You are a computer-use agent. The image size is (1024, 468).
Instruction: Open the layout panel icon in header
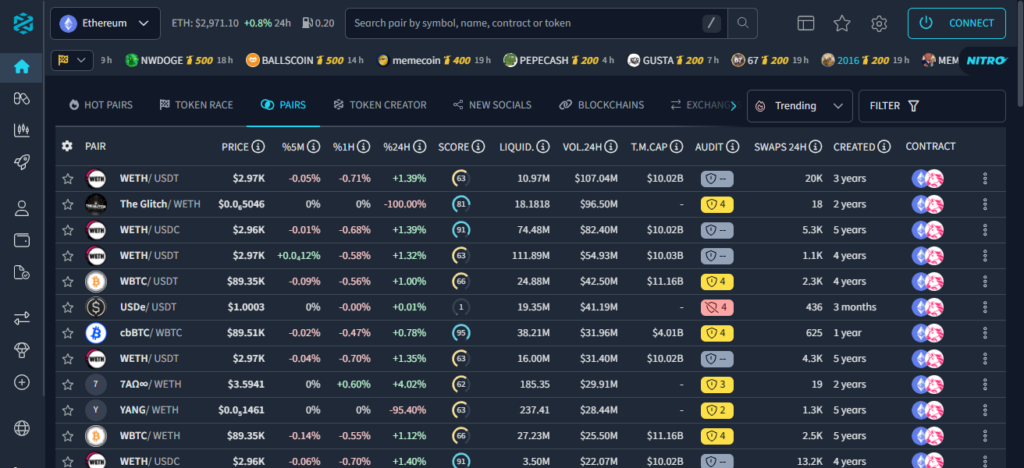[x=806, y=23]
